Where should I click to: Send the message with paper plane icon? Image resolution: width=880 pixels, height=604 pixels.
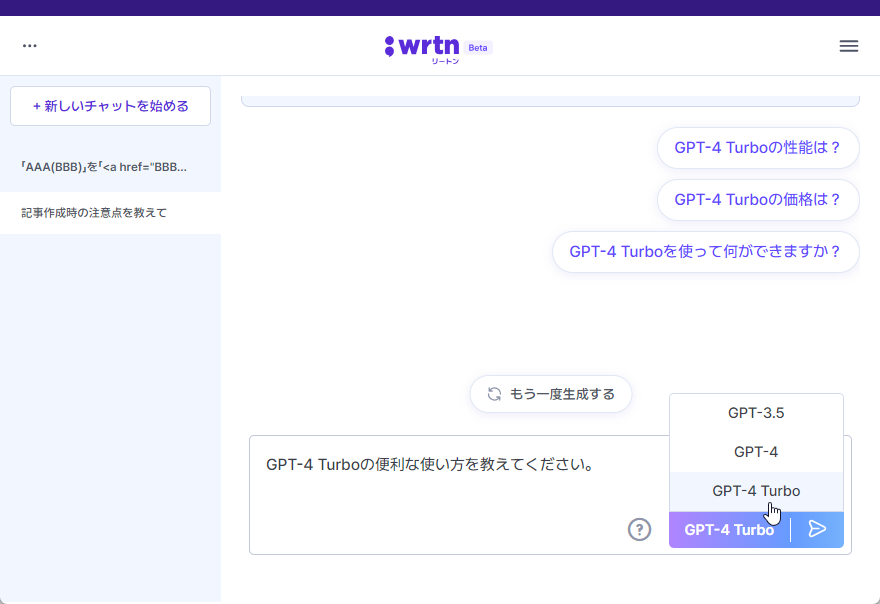[818, 529]
